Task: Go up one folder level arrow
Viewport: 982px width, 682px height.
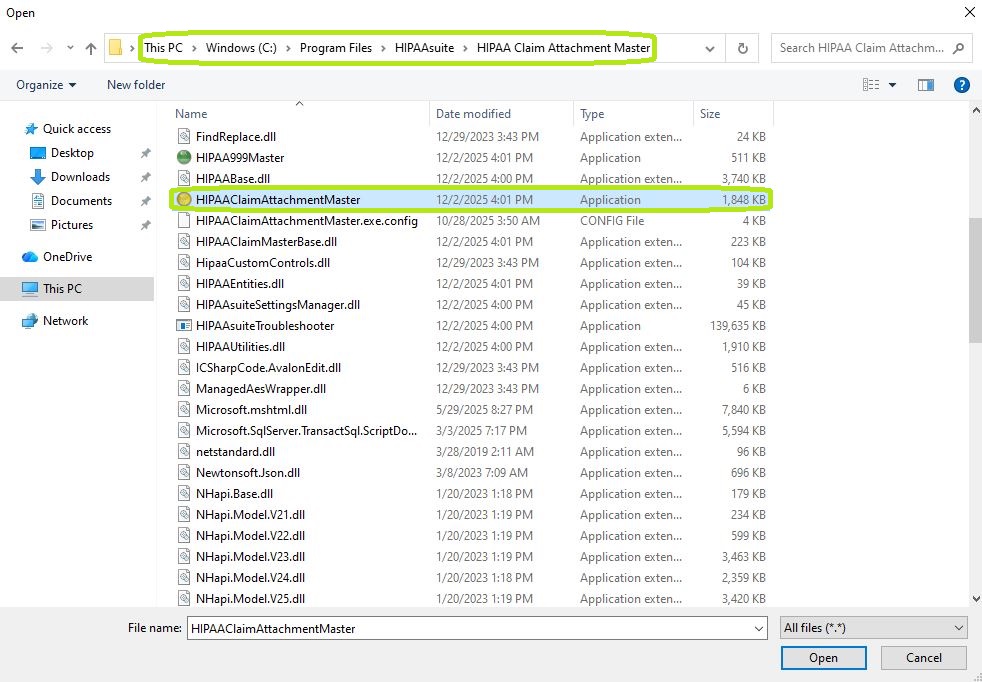Action: click(x=91, y=48)
